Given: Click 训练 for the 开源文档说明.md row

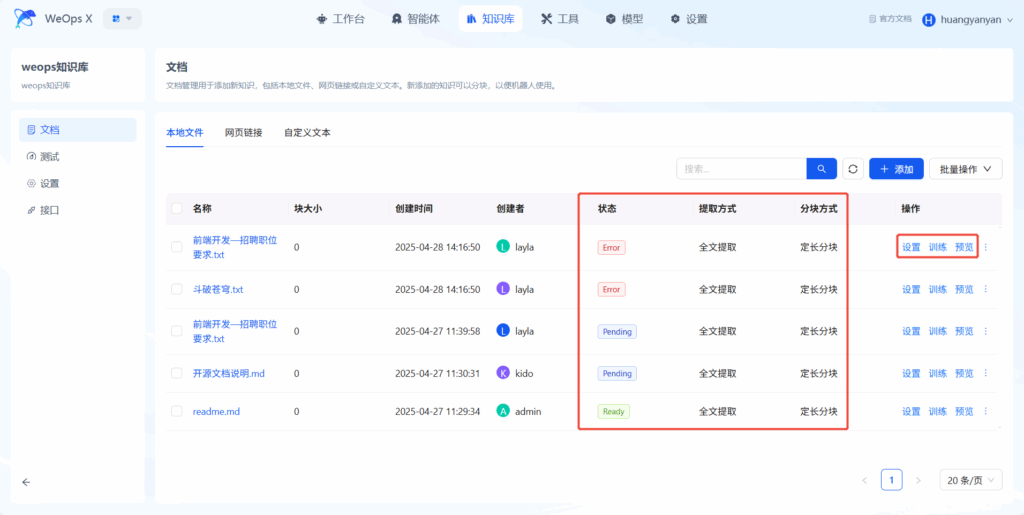Looking at the screenshot, I should (938, 373).
